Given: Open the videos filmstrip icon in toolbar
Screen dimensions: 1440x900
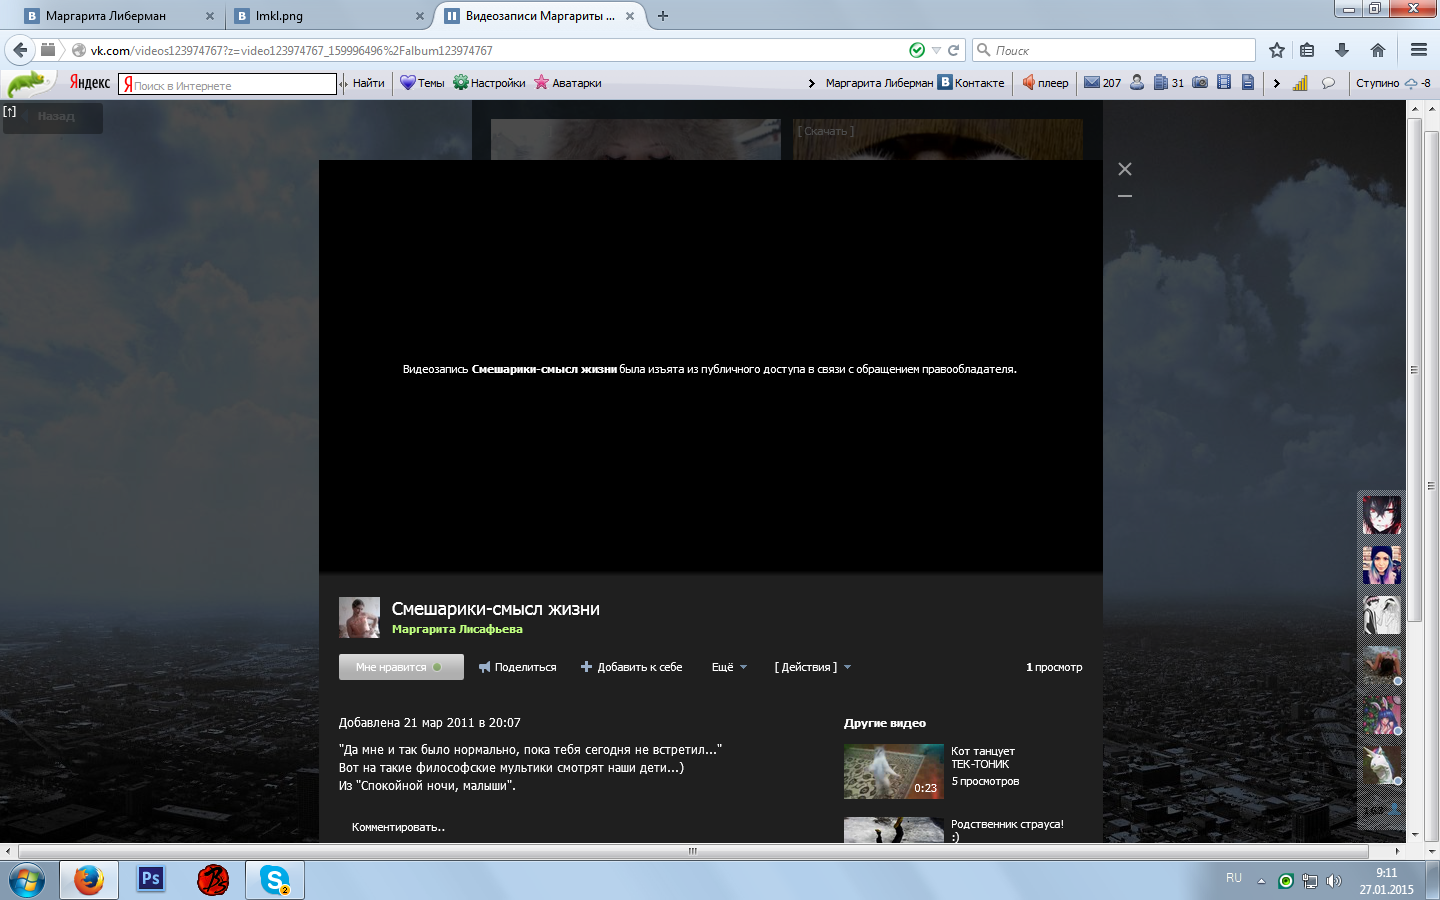Looking at the screenshot, I should coord(1224,83).
